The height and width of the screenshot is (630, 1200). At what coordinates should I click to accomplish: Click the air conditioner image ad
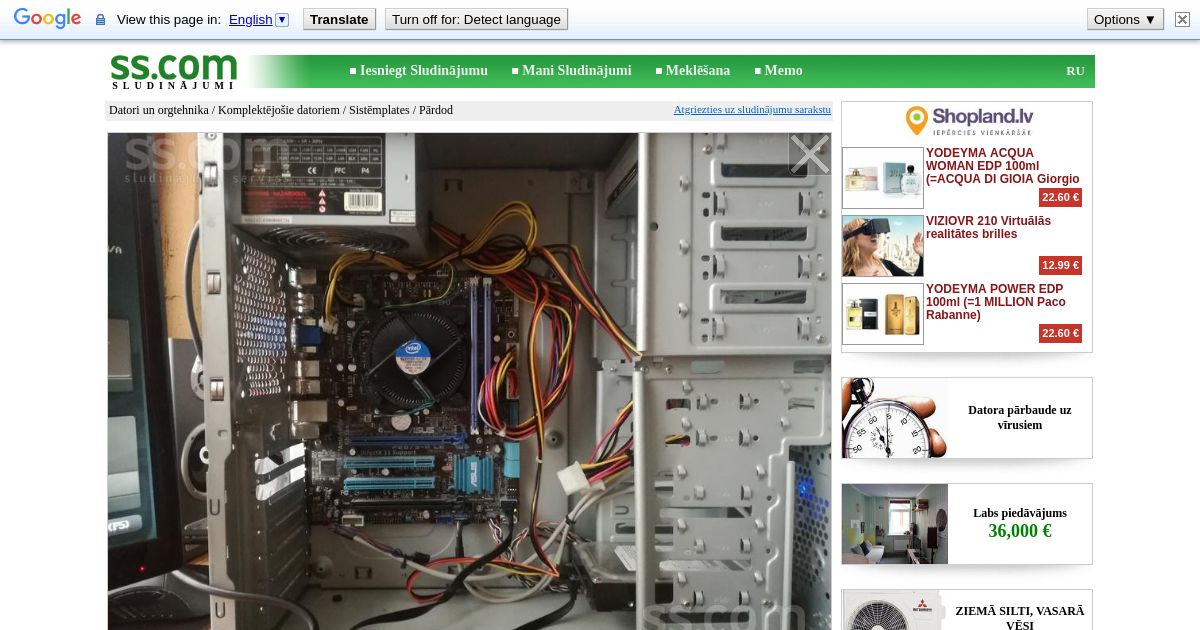click(895, 610)
